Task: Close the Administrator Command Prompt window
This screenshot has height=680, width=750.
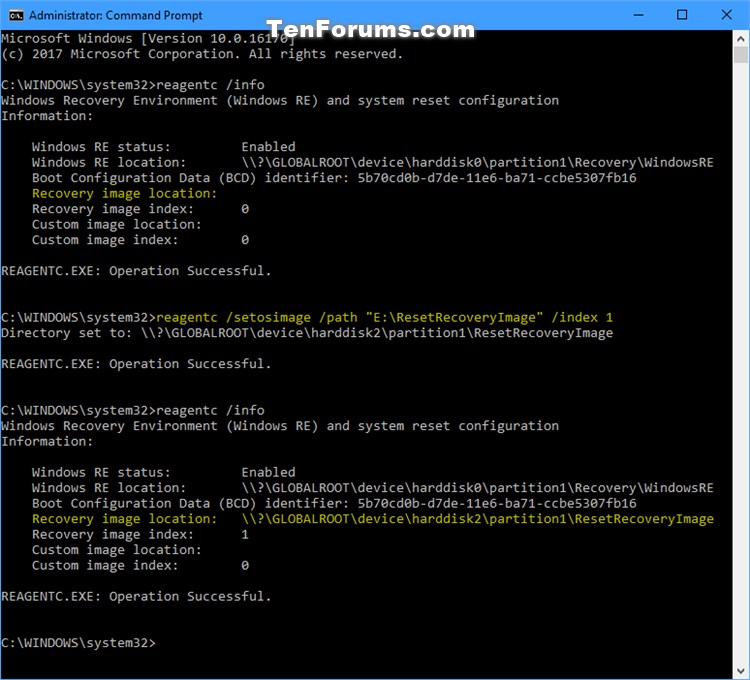Action: pos(727,15)
